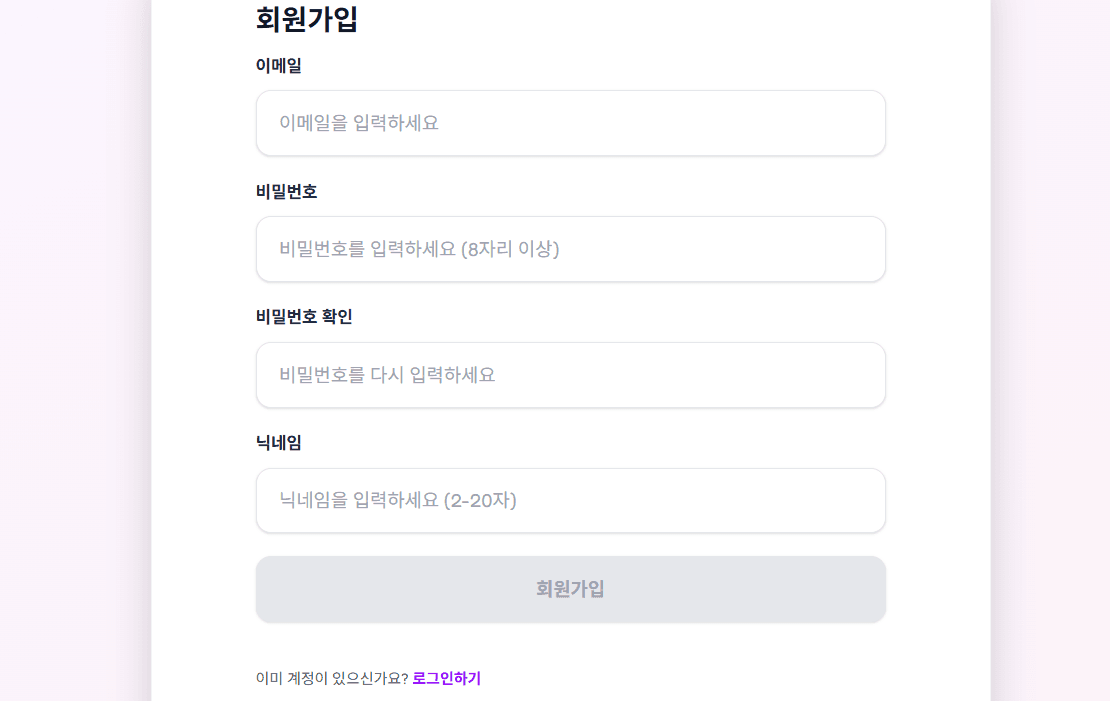Select the 비밀번호 password field
1110x701 pixels.
pos(570,249)
